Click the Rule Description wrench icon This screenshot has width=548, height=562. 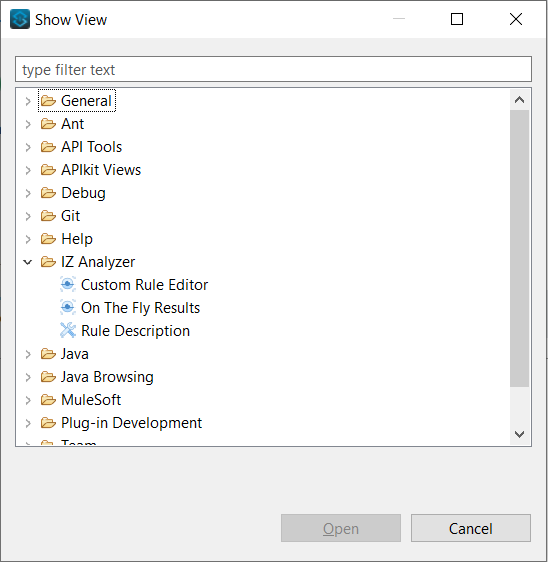point(67,331)
